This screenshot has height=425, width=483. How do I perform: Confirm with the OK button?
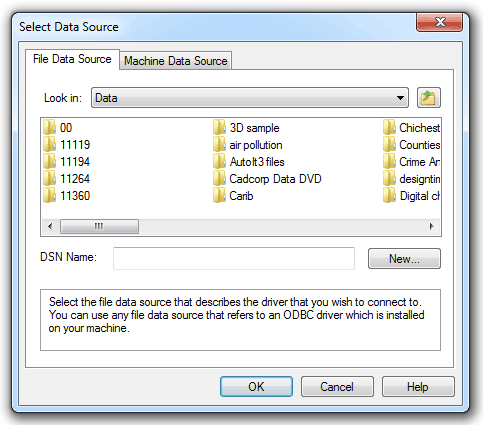(256, 387)
